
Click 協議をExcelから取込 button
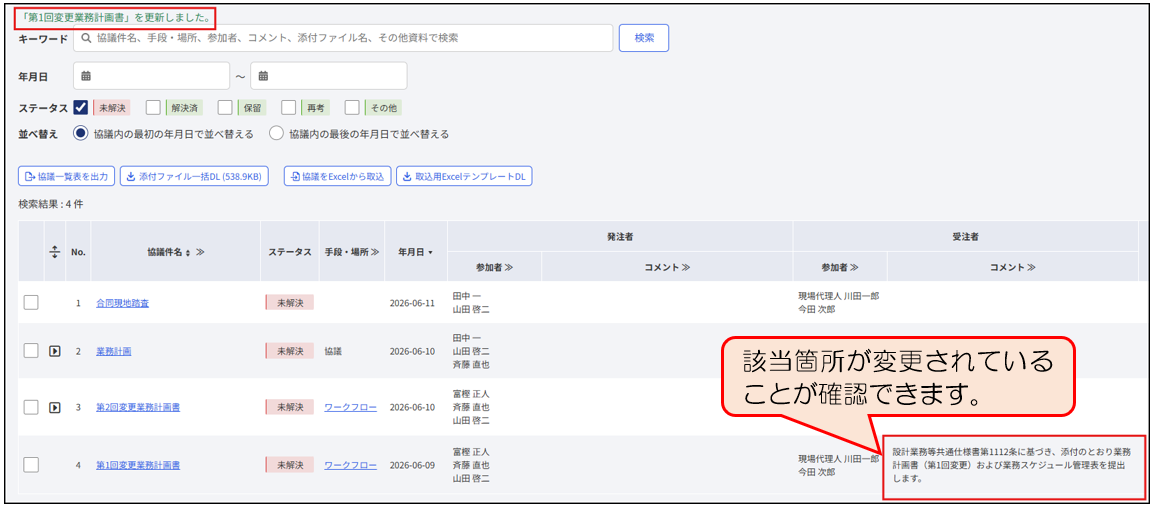click(x=338, y=177)
